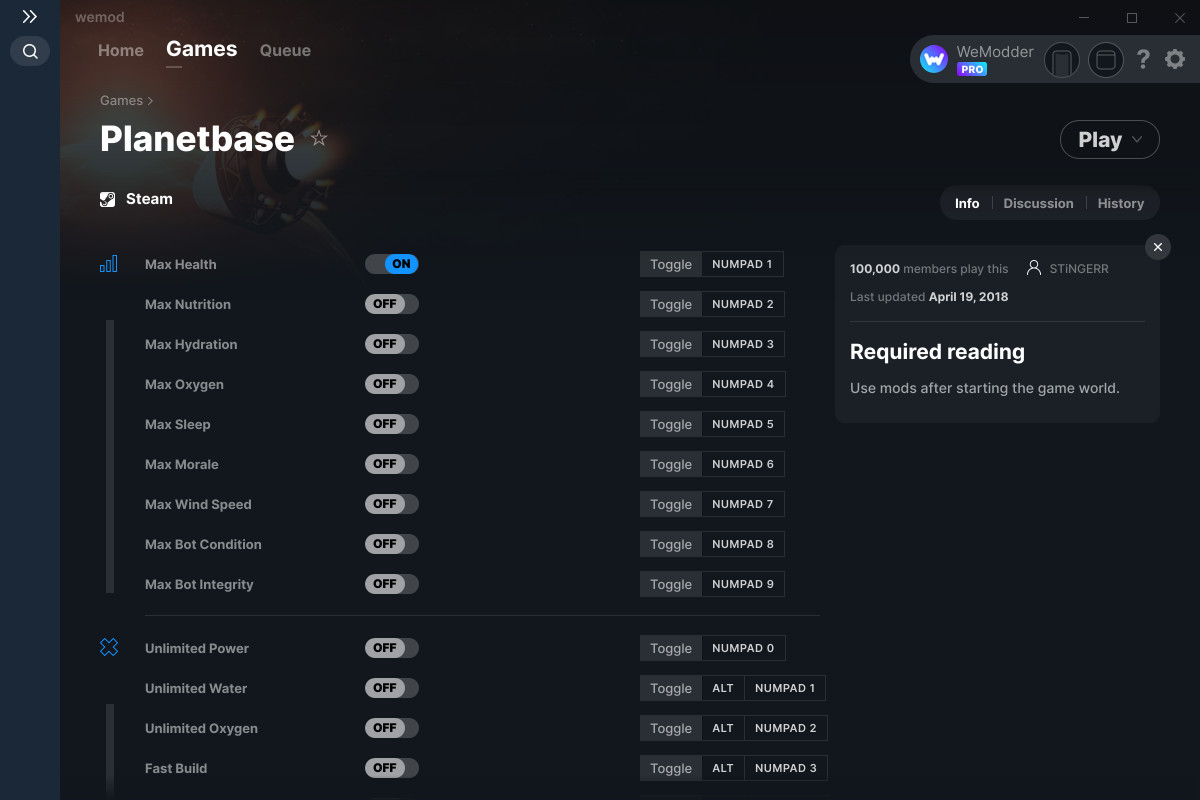The image size is (1200, 800).
Task: Enable Unlimited Power toggle
Action: 392,648
